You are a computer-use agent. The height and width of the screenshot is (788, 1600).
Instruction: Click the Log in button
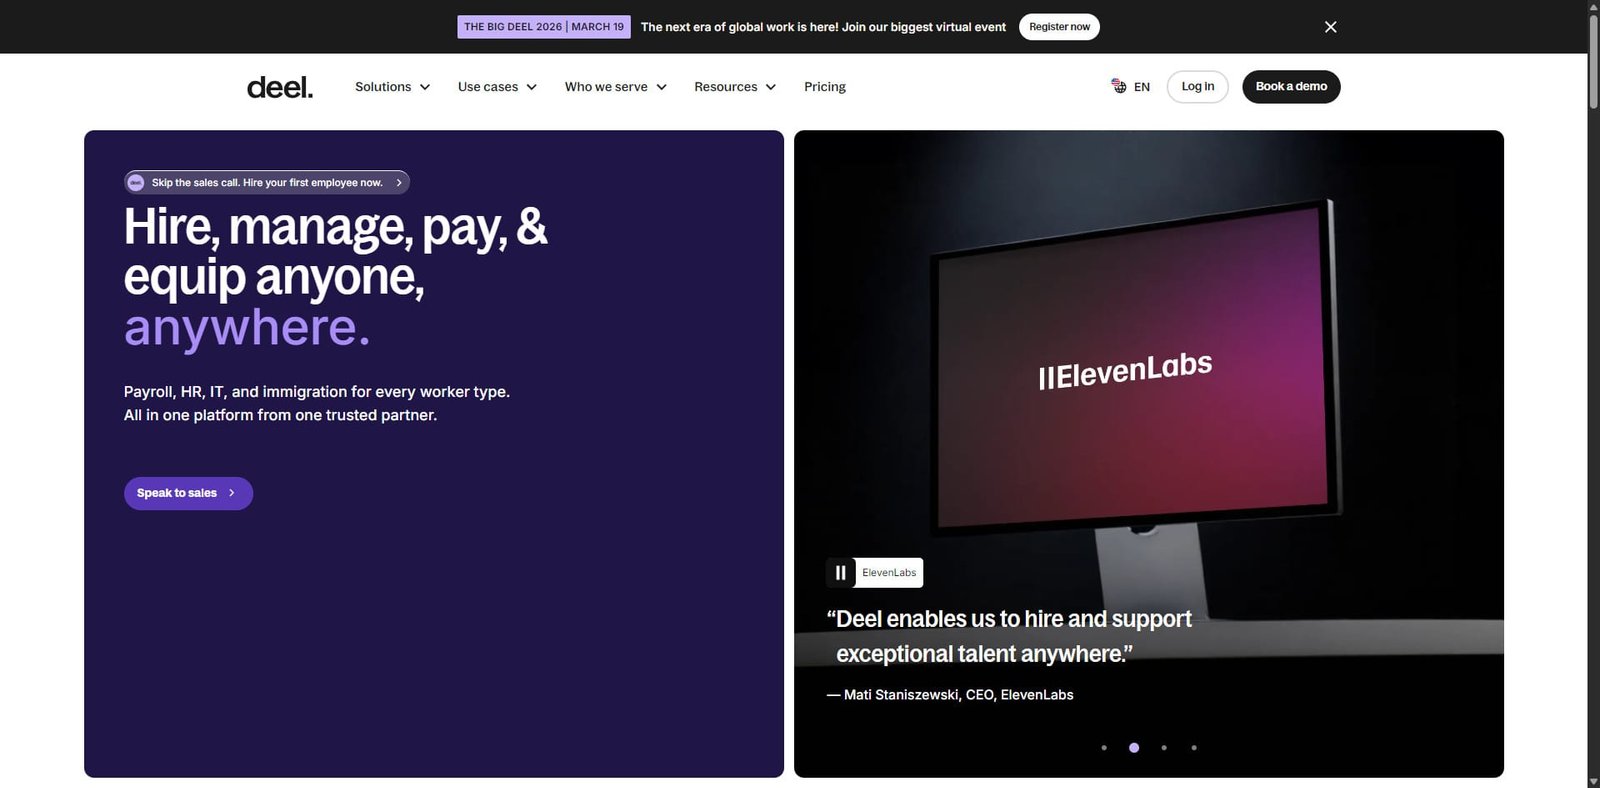pyautogui.click(x=1197, y=87)
